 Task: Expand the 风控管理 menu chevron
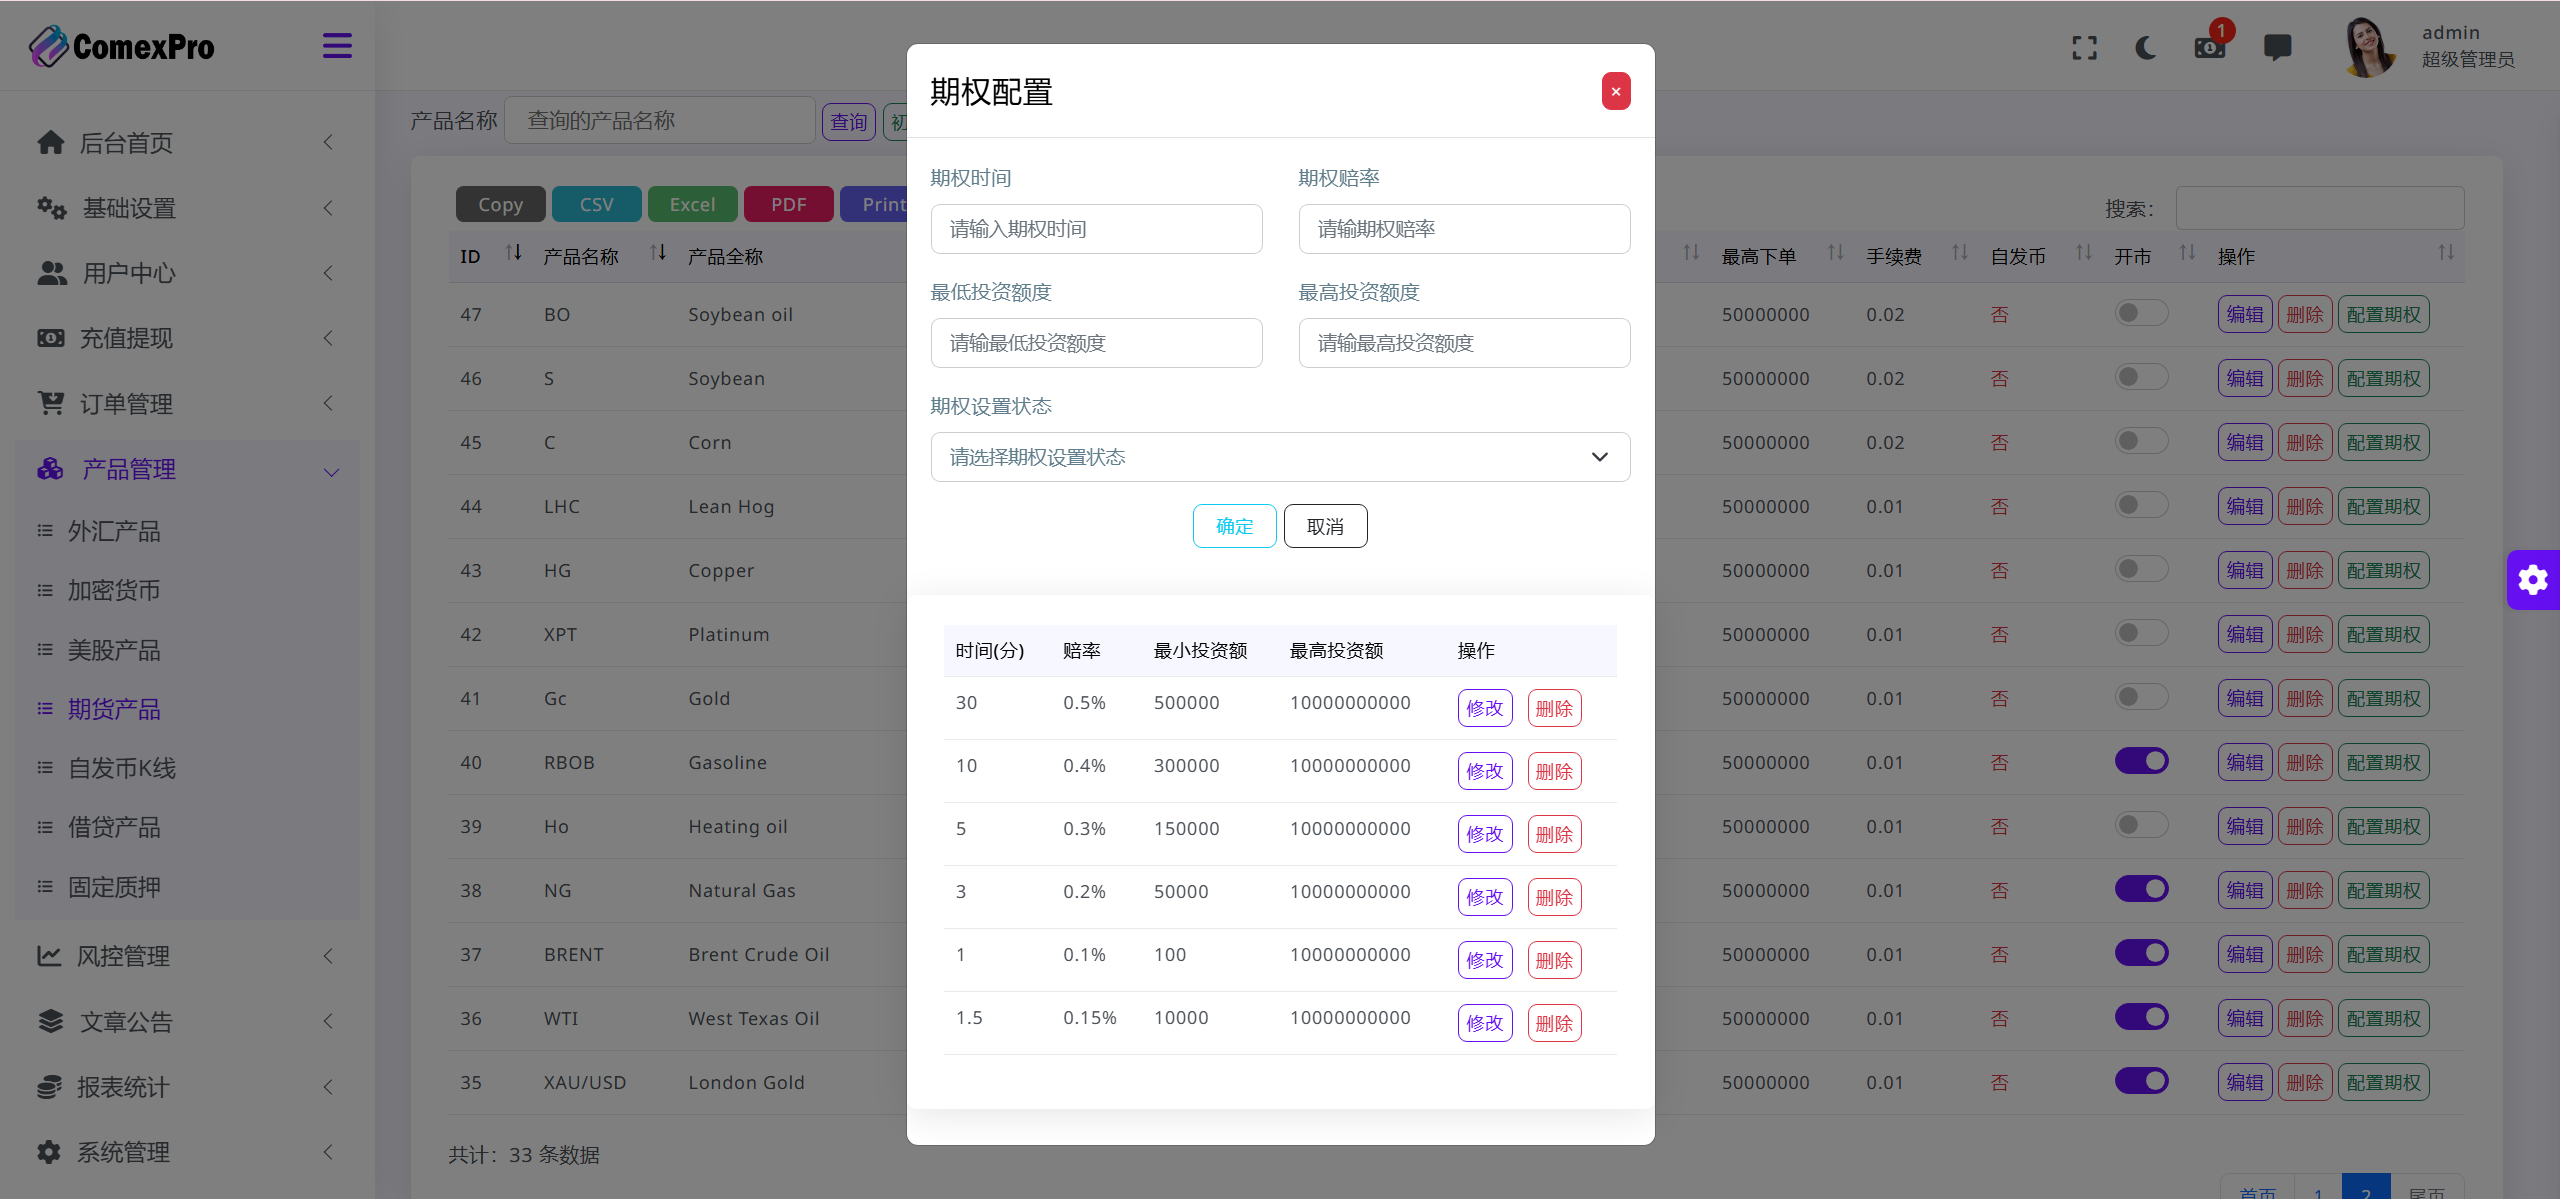(328, 956)
